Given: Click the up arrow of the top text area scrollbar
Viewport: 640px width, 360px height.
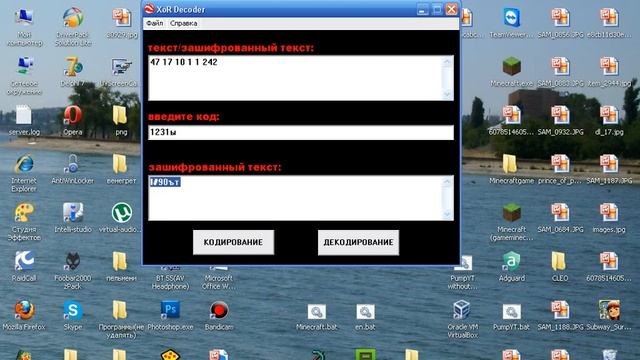Looking at the screenshot, I should tap(448, 62).
